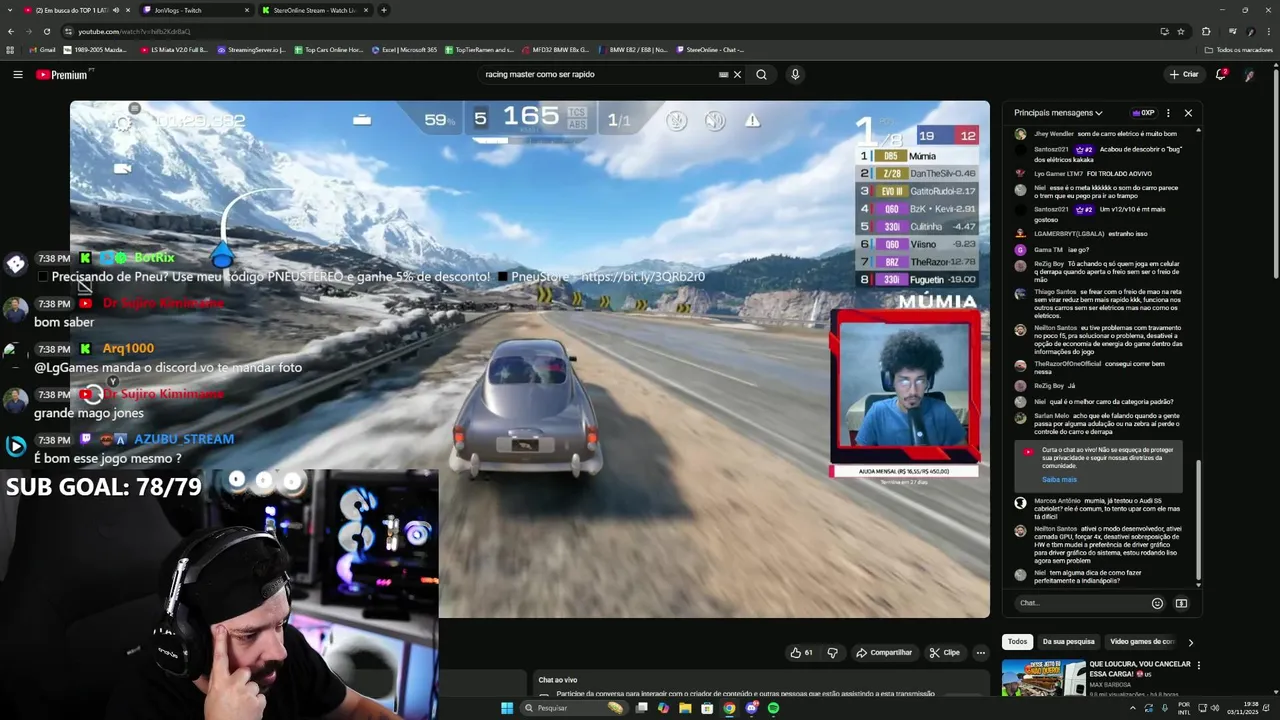
Task: Open the Gmail bookmark
Action: [x=43, y=50]
